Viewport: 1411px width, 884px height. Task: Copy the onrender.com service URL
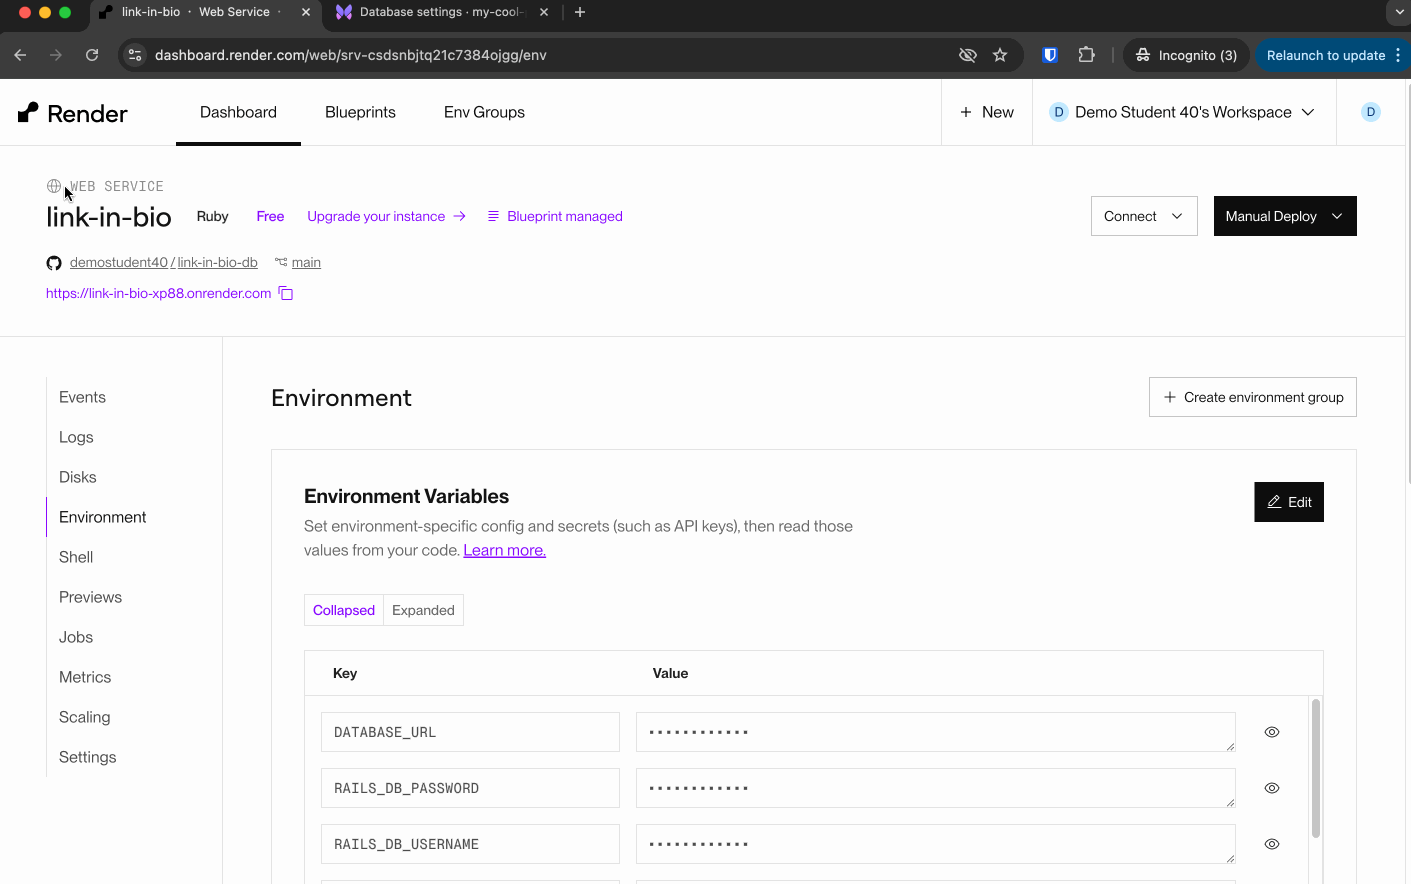click(286, 293)
